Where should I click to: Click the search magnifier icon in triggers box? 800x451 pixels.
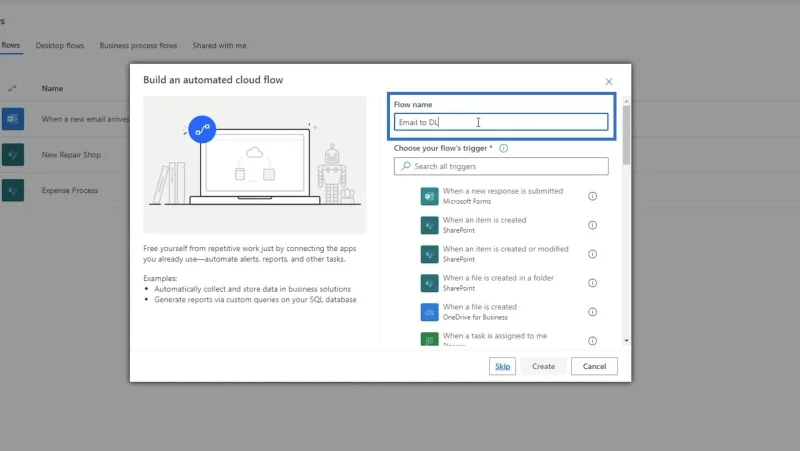point(406,166)
